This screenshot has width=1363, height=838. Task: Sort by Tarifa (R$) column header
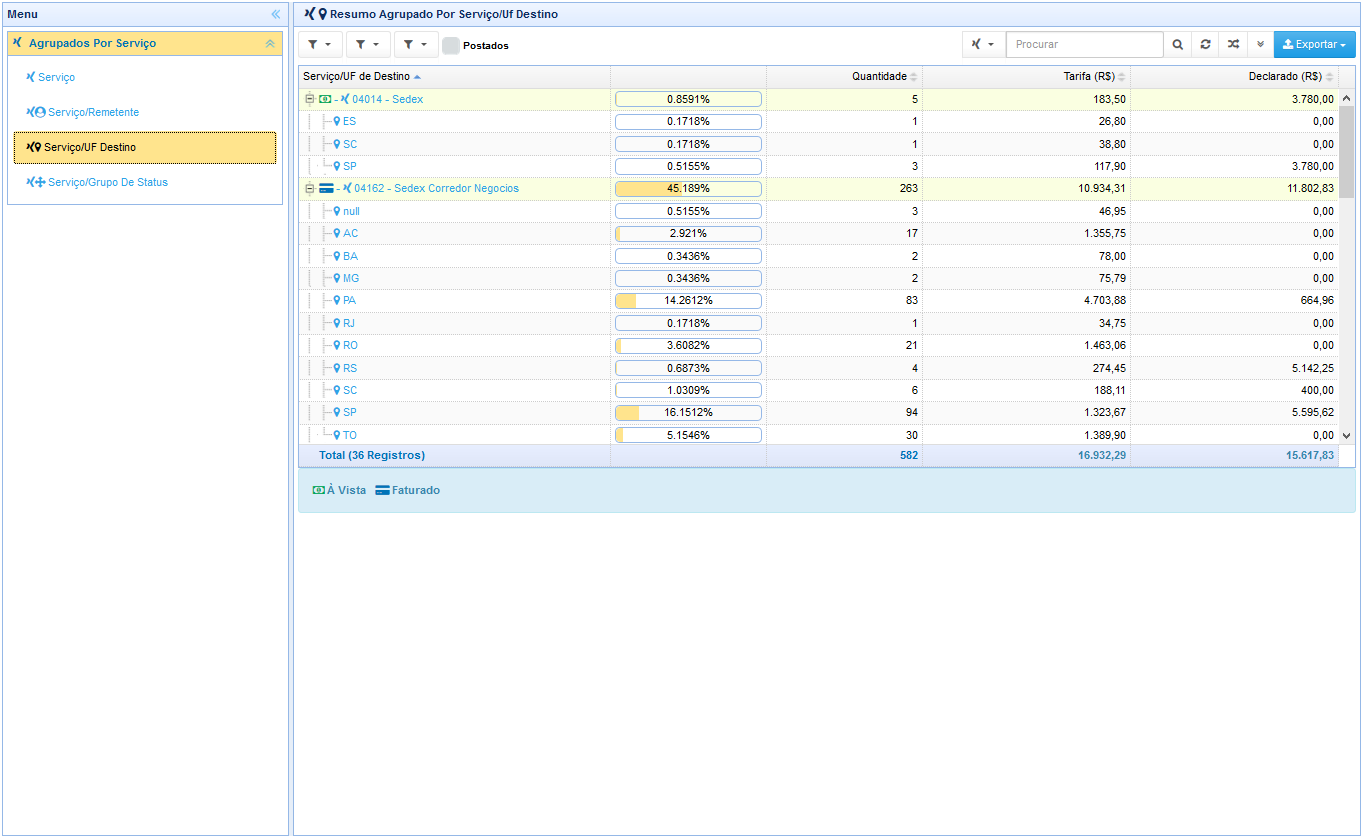pyautogui.click(x=1027, y=77)
